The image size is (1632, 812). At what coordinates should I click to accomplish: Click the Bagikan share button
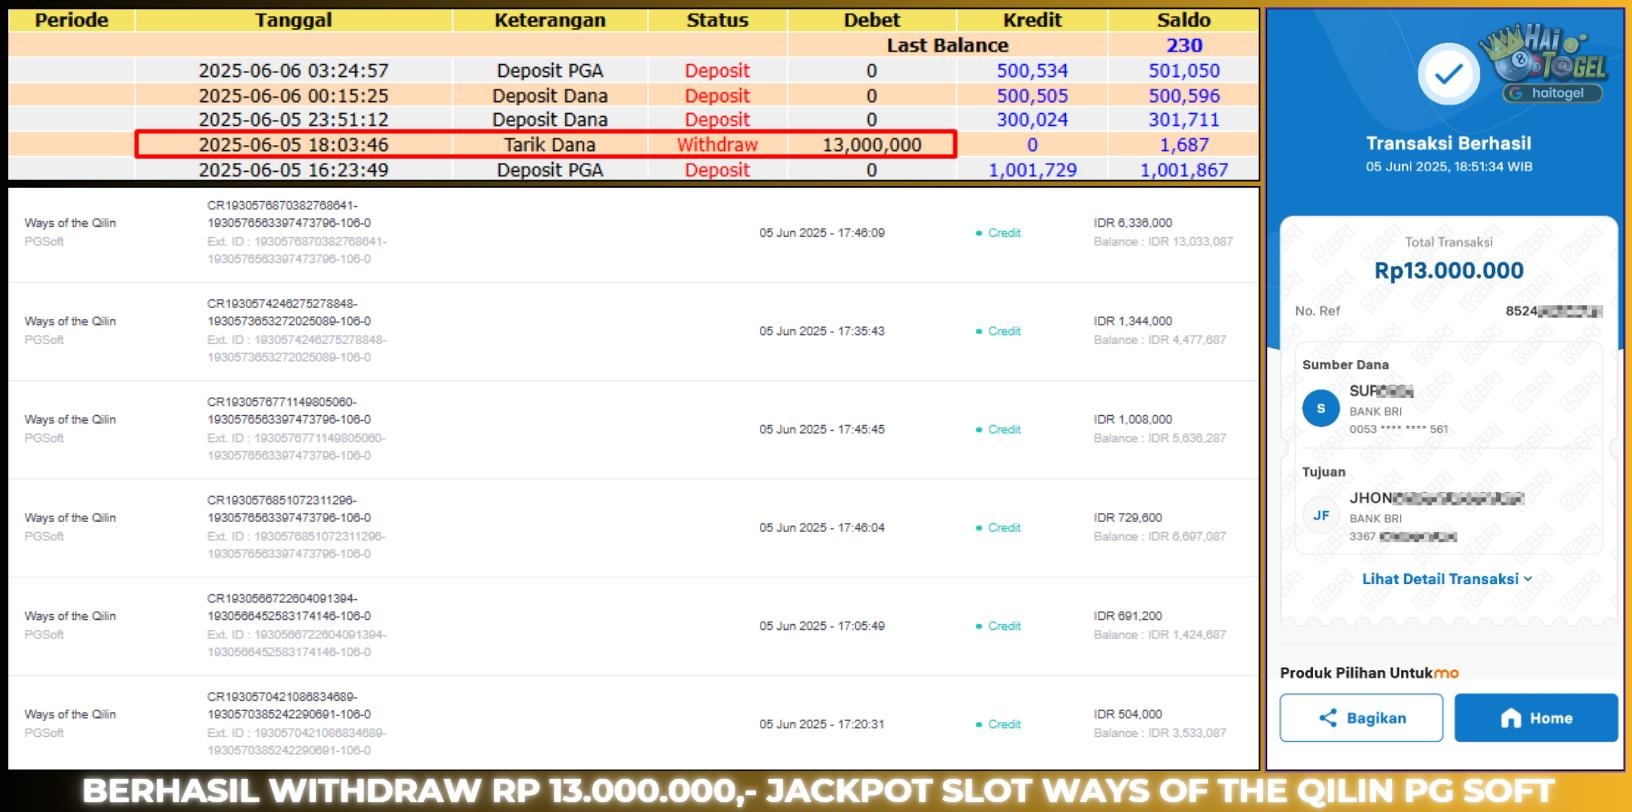1361,718
